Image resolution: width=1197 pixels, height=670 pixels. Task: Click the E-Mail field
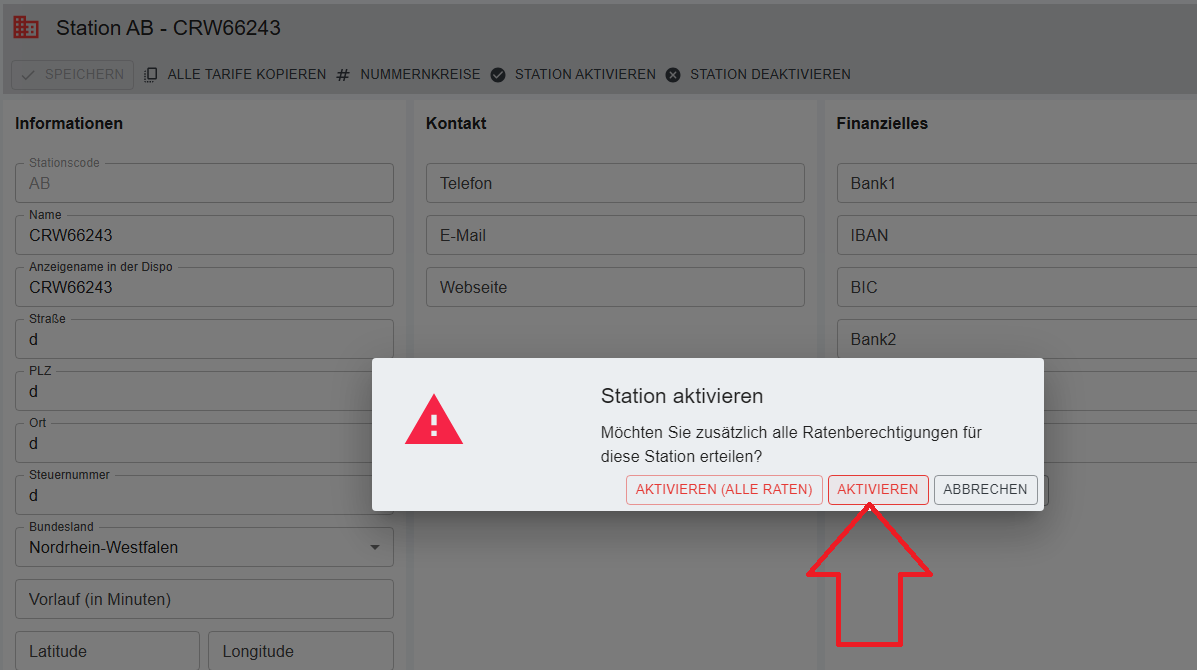click(x=615, y=235)
